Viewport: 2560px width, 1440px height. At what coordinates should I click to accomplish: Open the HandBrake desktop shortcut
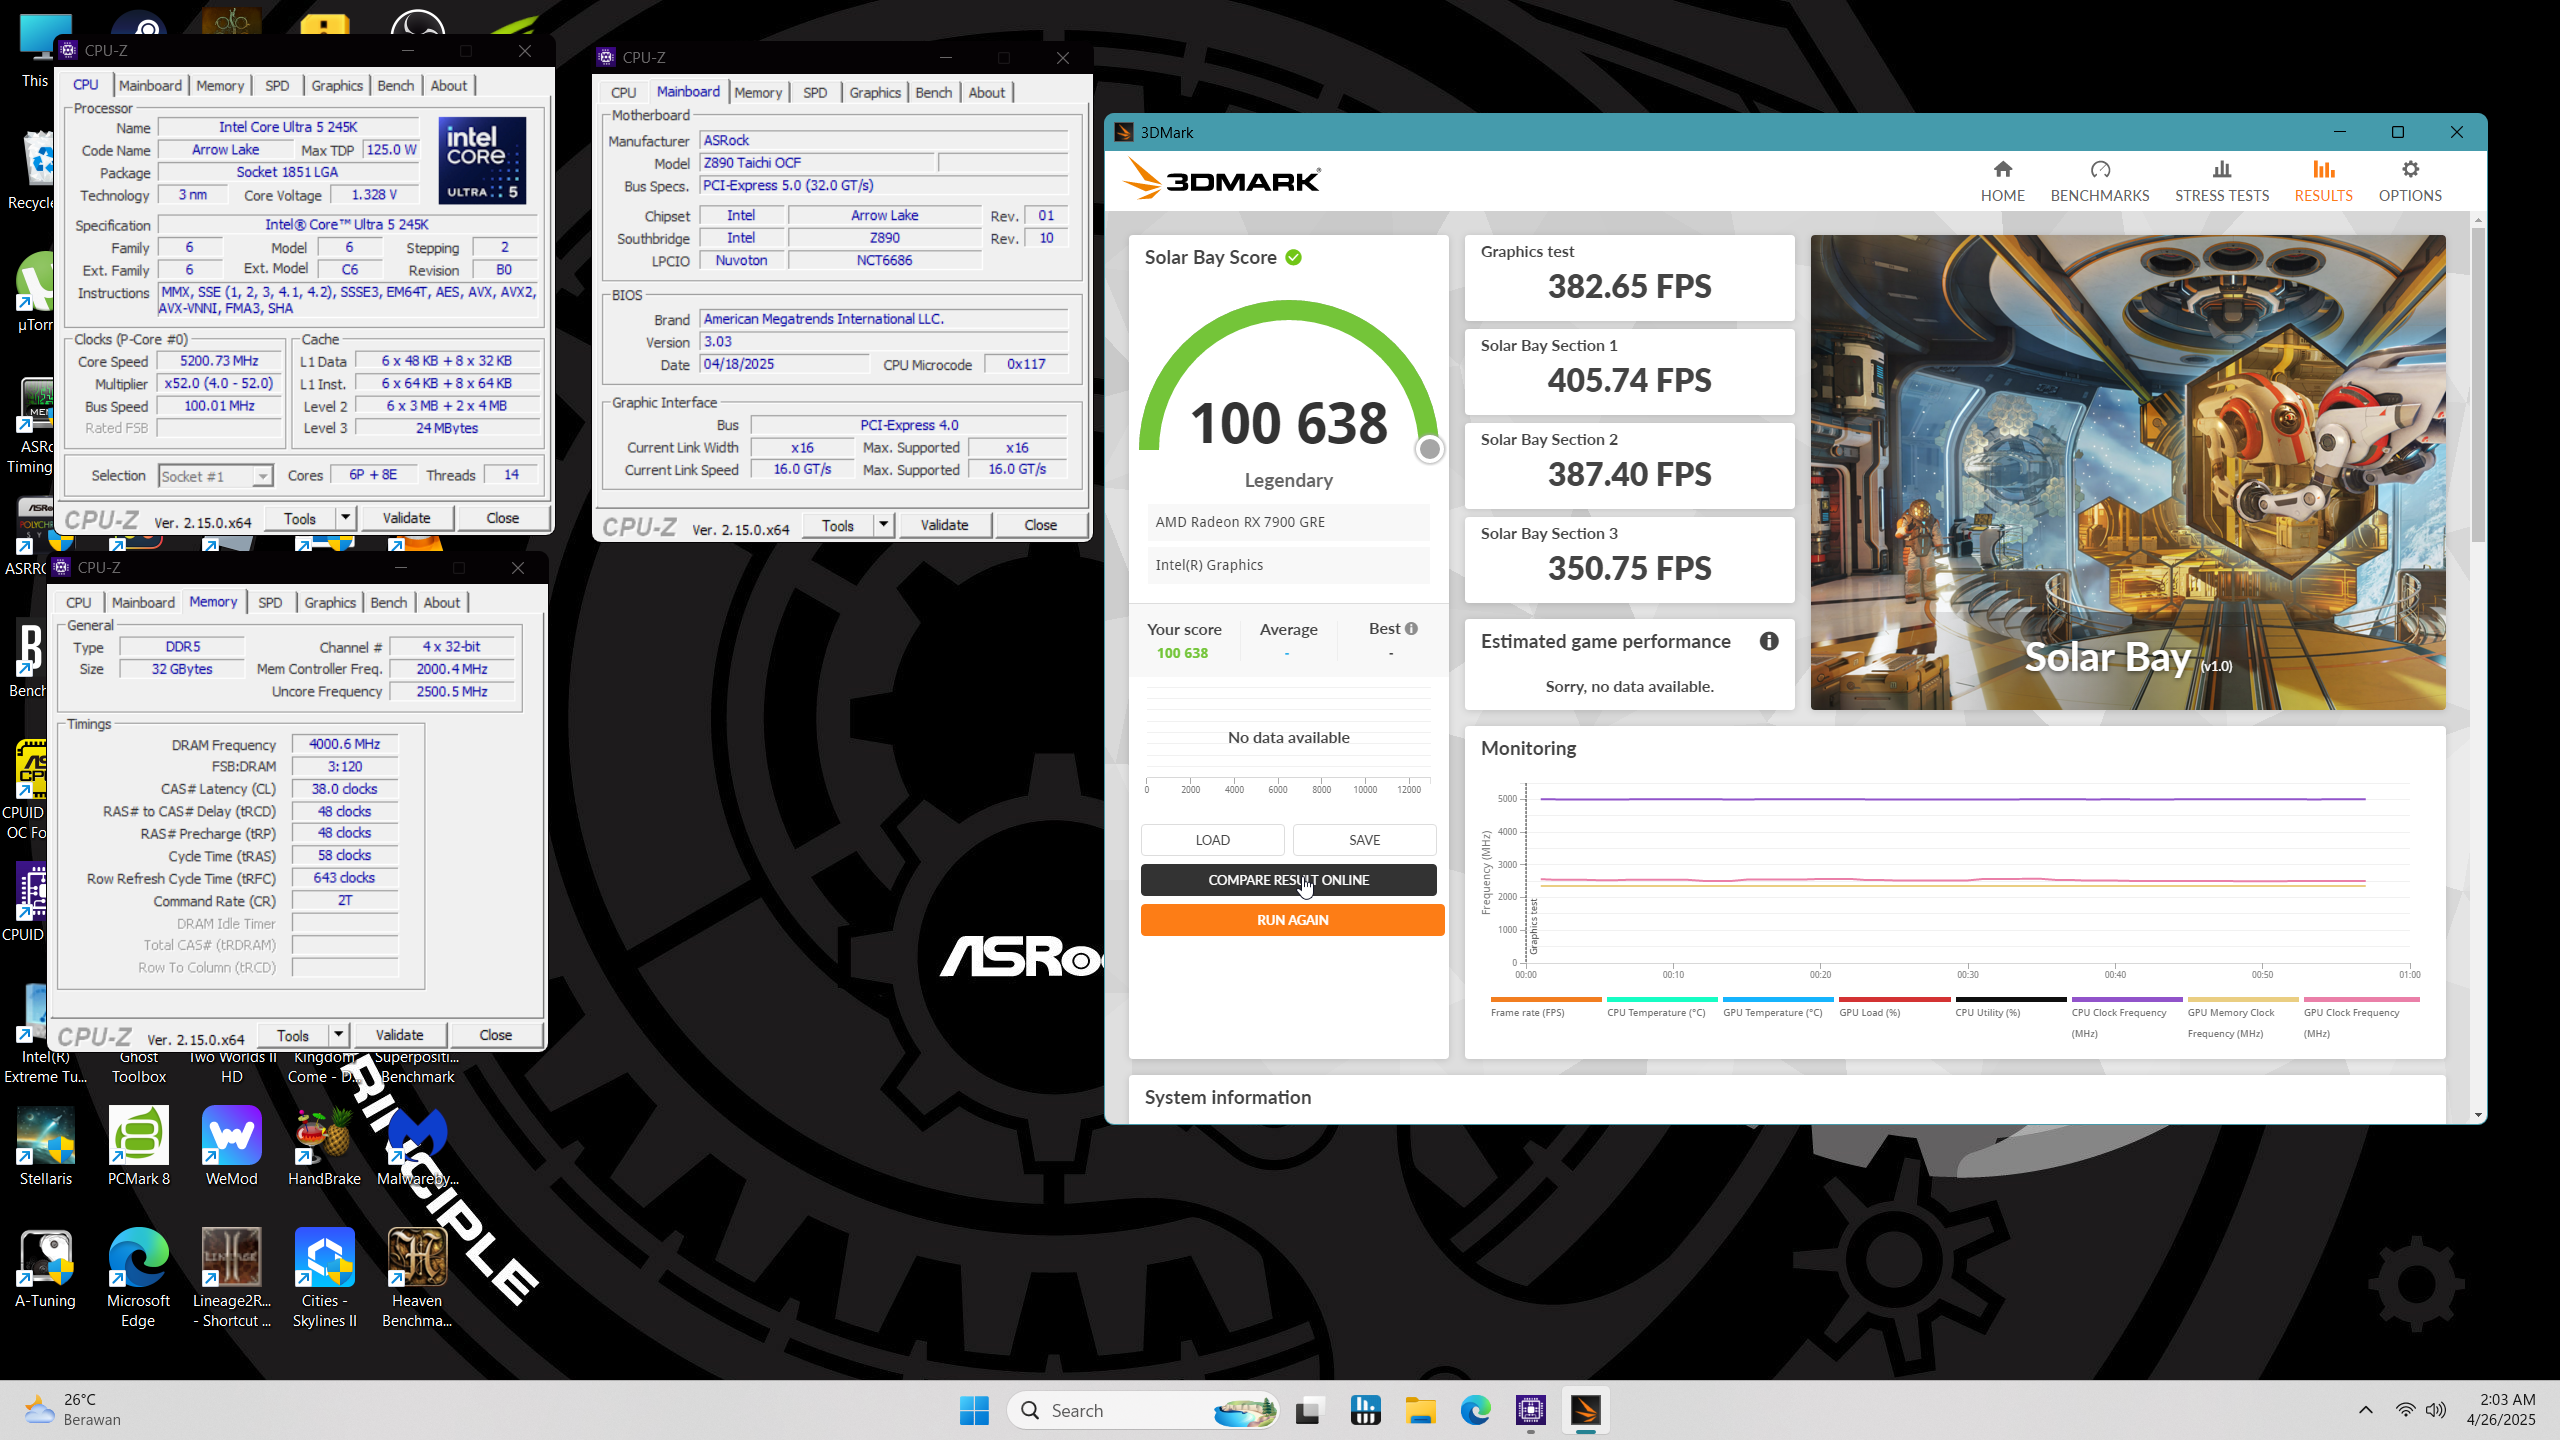324,1147
